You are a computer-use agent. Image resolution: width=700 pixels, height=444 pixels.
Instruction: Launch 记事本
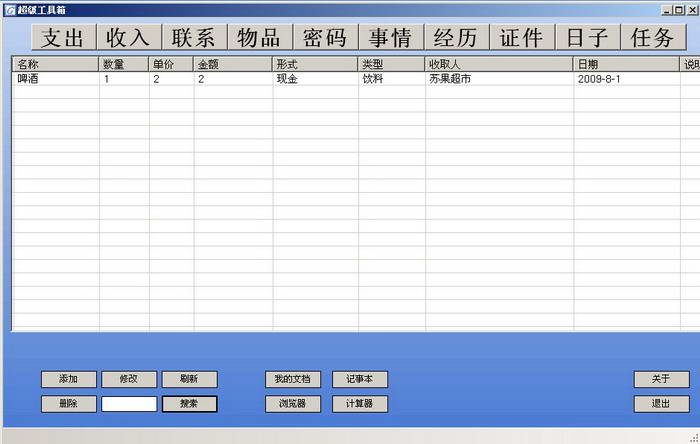360,379
